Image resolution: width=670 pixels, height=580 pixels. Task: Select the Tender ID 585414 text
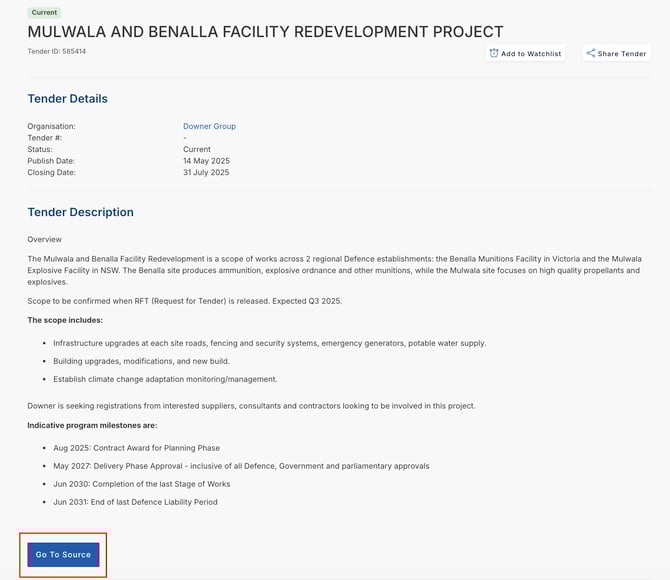pos(57,51)
